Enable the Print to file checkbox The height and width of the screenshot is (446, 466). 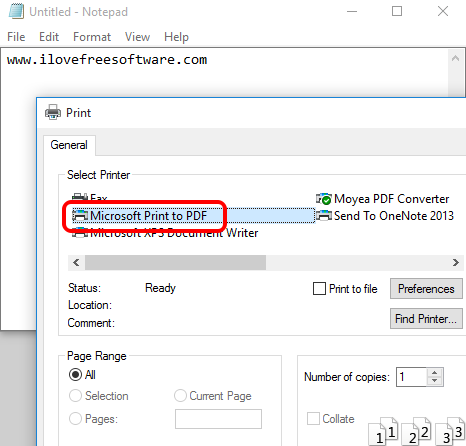319,289
